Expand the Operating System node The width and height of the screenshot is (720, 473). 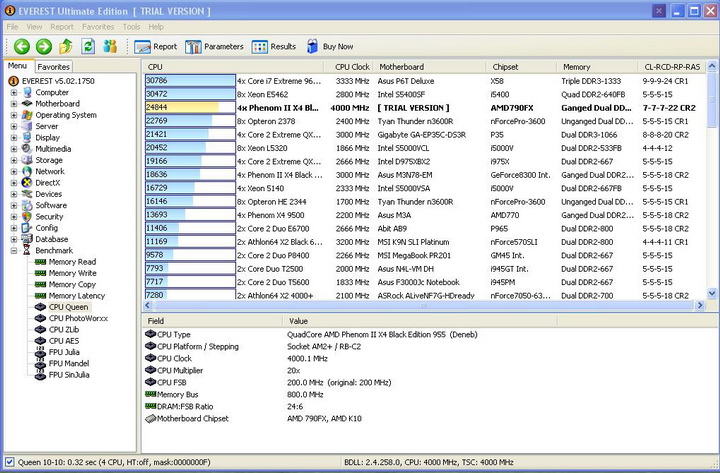coord(14,115)
